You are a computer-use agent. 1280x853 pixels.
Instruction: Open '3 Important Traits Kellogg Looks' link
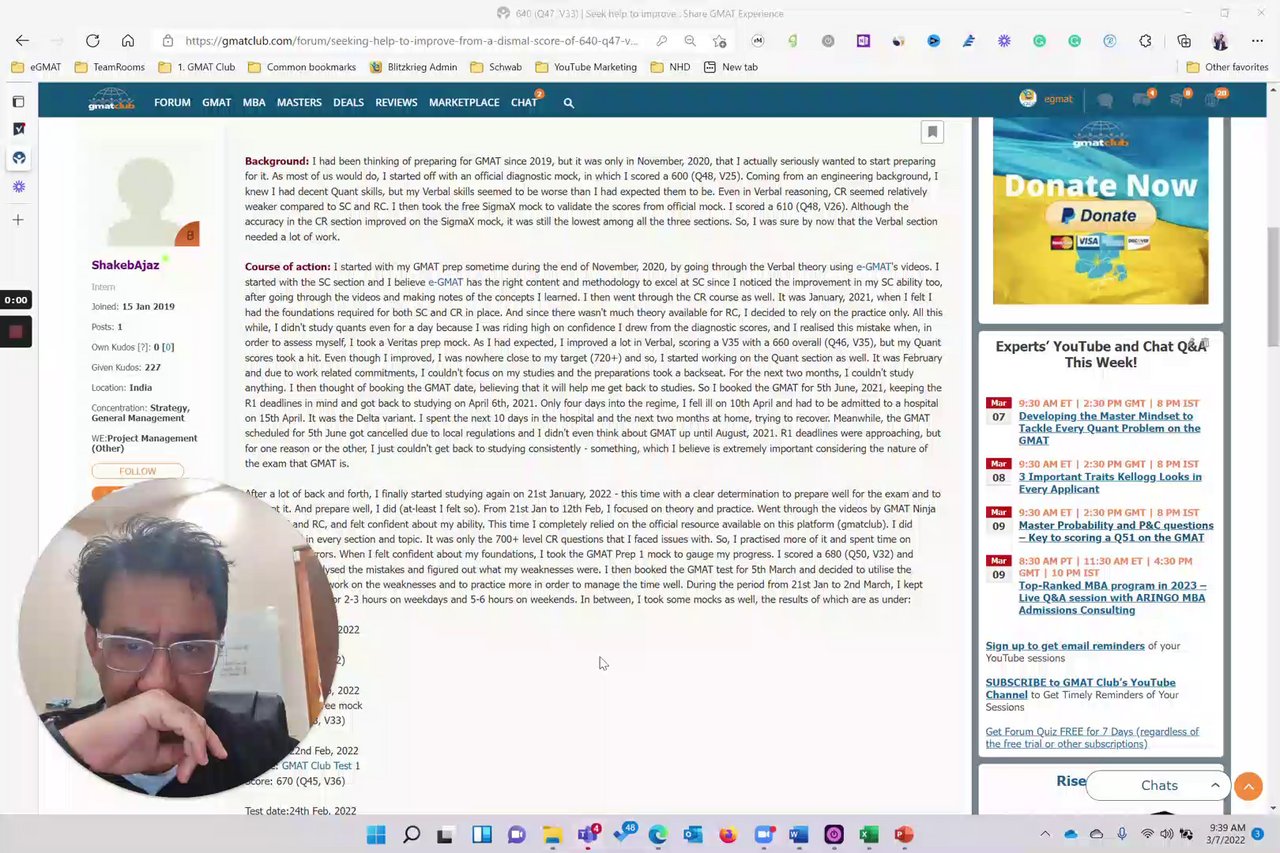[1110, 483]
